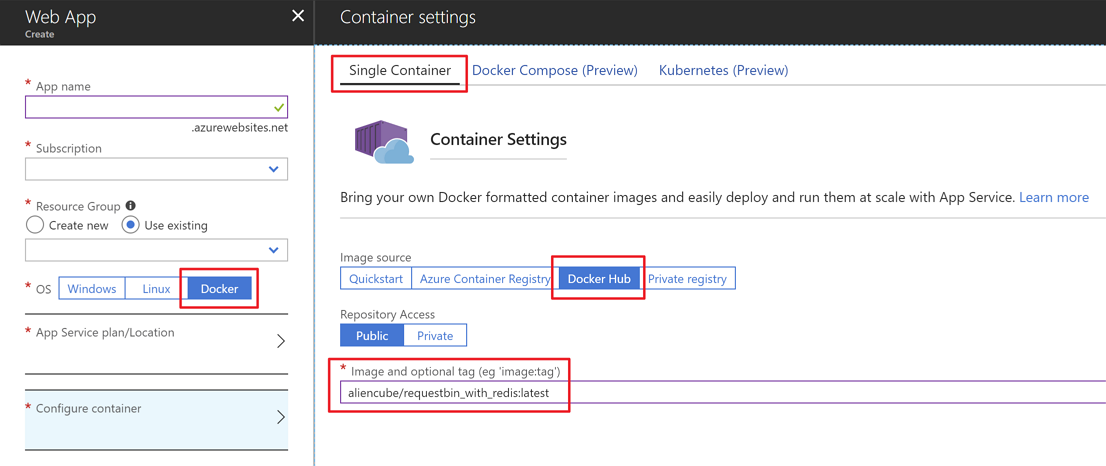Select Private registry image source

687,278
